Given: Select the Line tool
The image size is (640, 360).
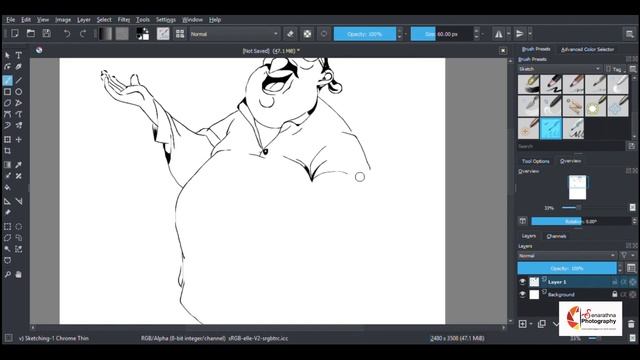Looking at the screenshot, I should pos(19,80).
